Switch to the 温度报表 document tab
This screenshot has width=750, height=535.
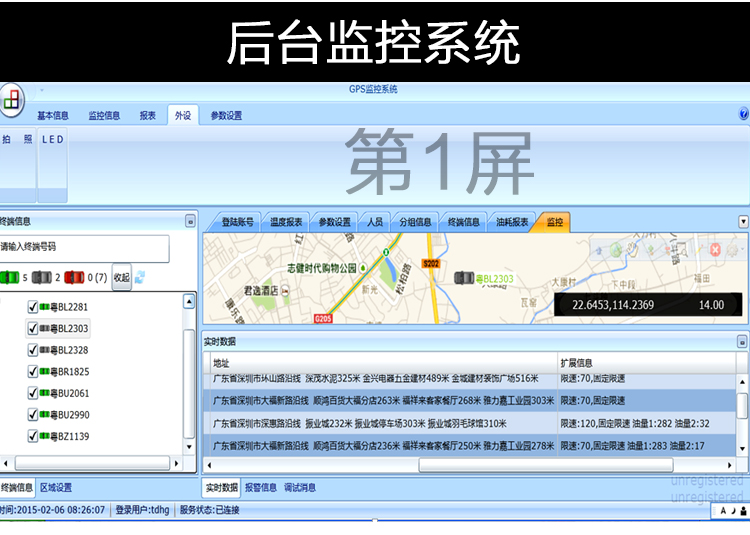tap(286, 222)
